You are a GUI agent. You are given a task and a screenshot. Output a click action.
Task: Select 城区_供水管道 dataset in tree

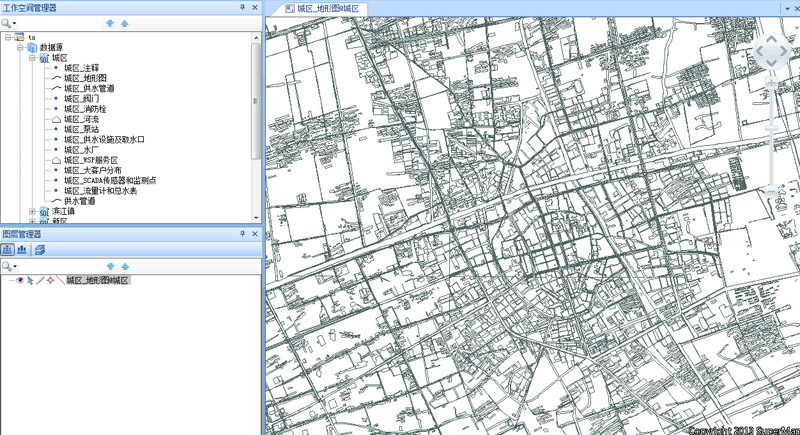coord(88,88)
